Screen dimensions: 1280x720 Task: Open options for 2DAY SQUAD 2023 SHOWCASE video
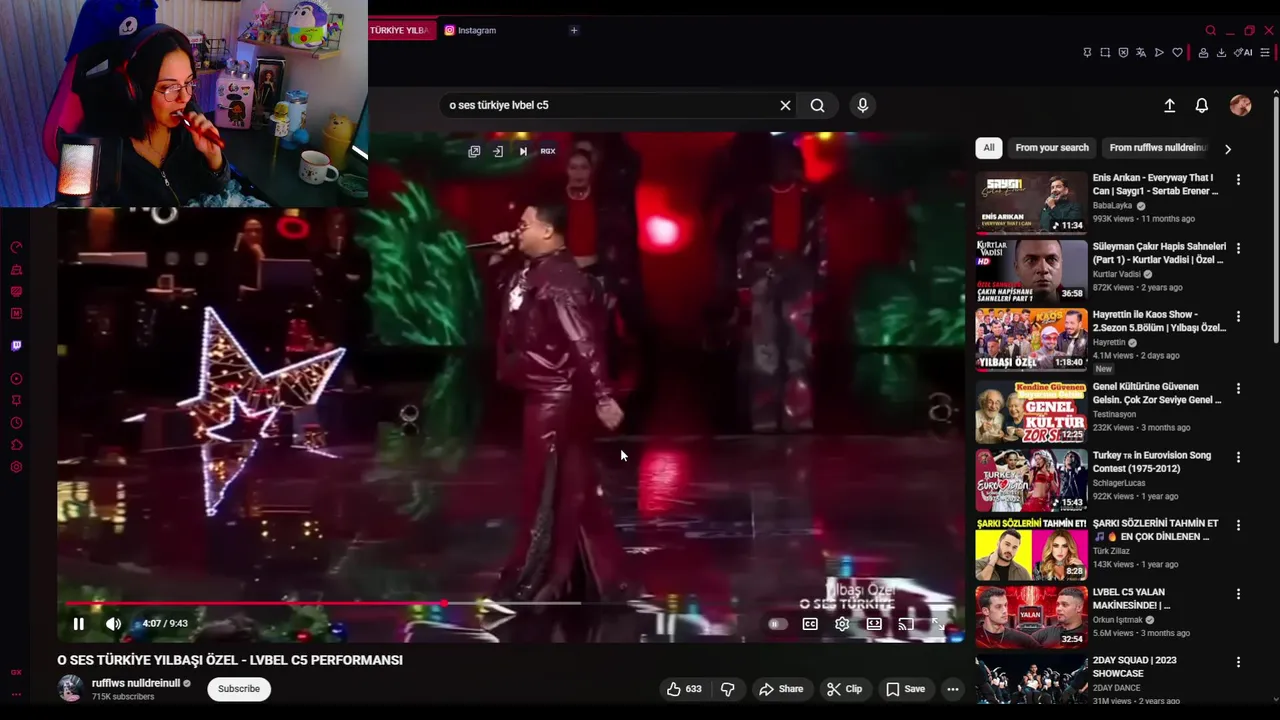pyautogui.click(x=1238, y=662)
